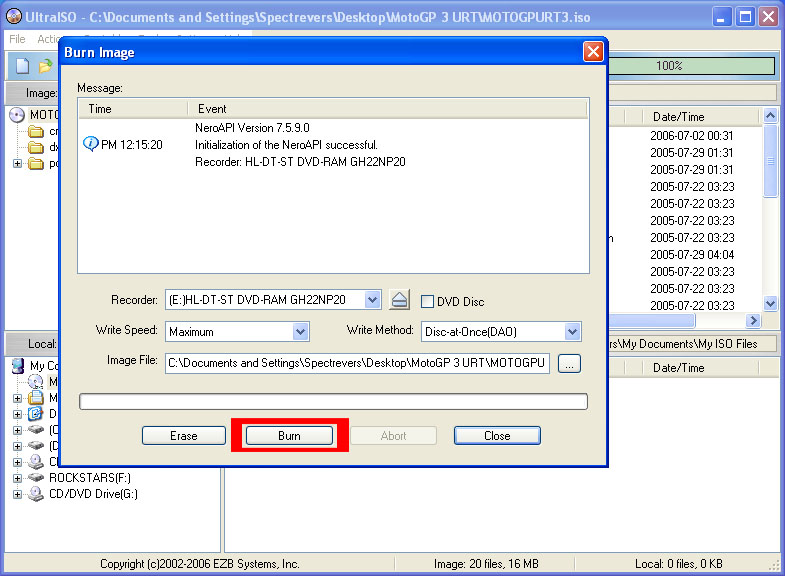The image size is (785, 576).
Task: Enable the DVD Disc checkbox
Action: pos(427,301)
